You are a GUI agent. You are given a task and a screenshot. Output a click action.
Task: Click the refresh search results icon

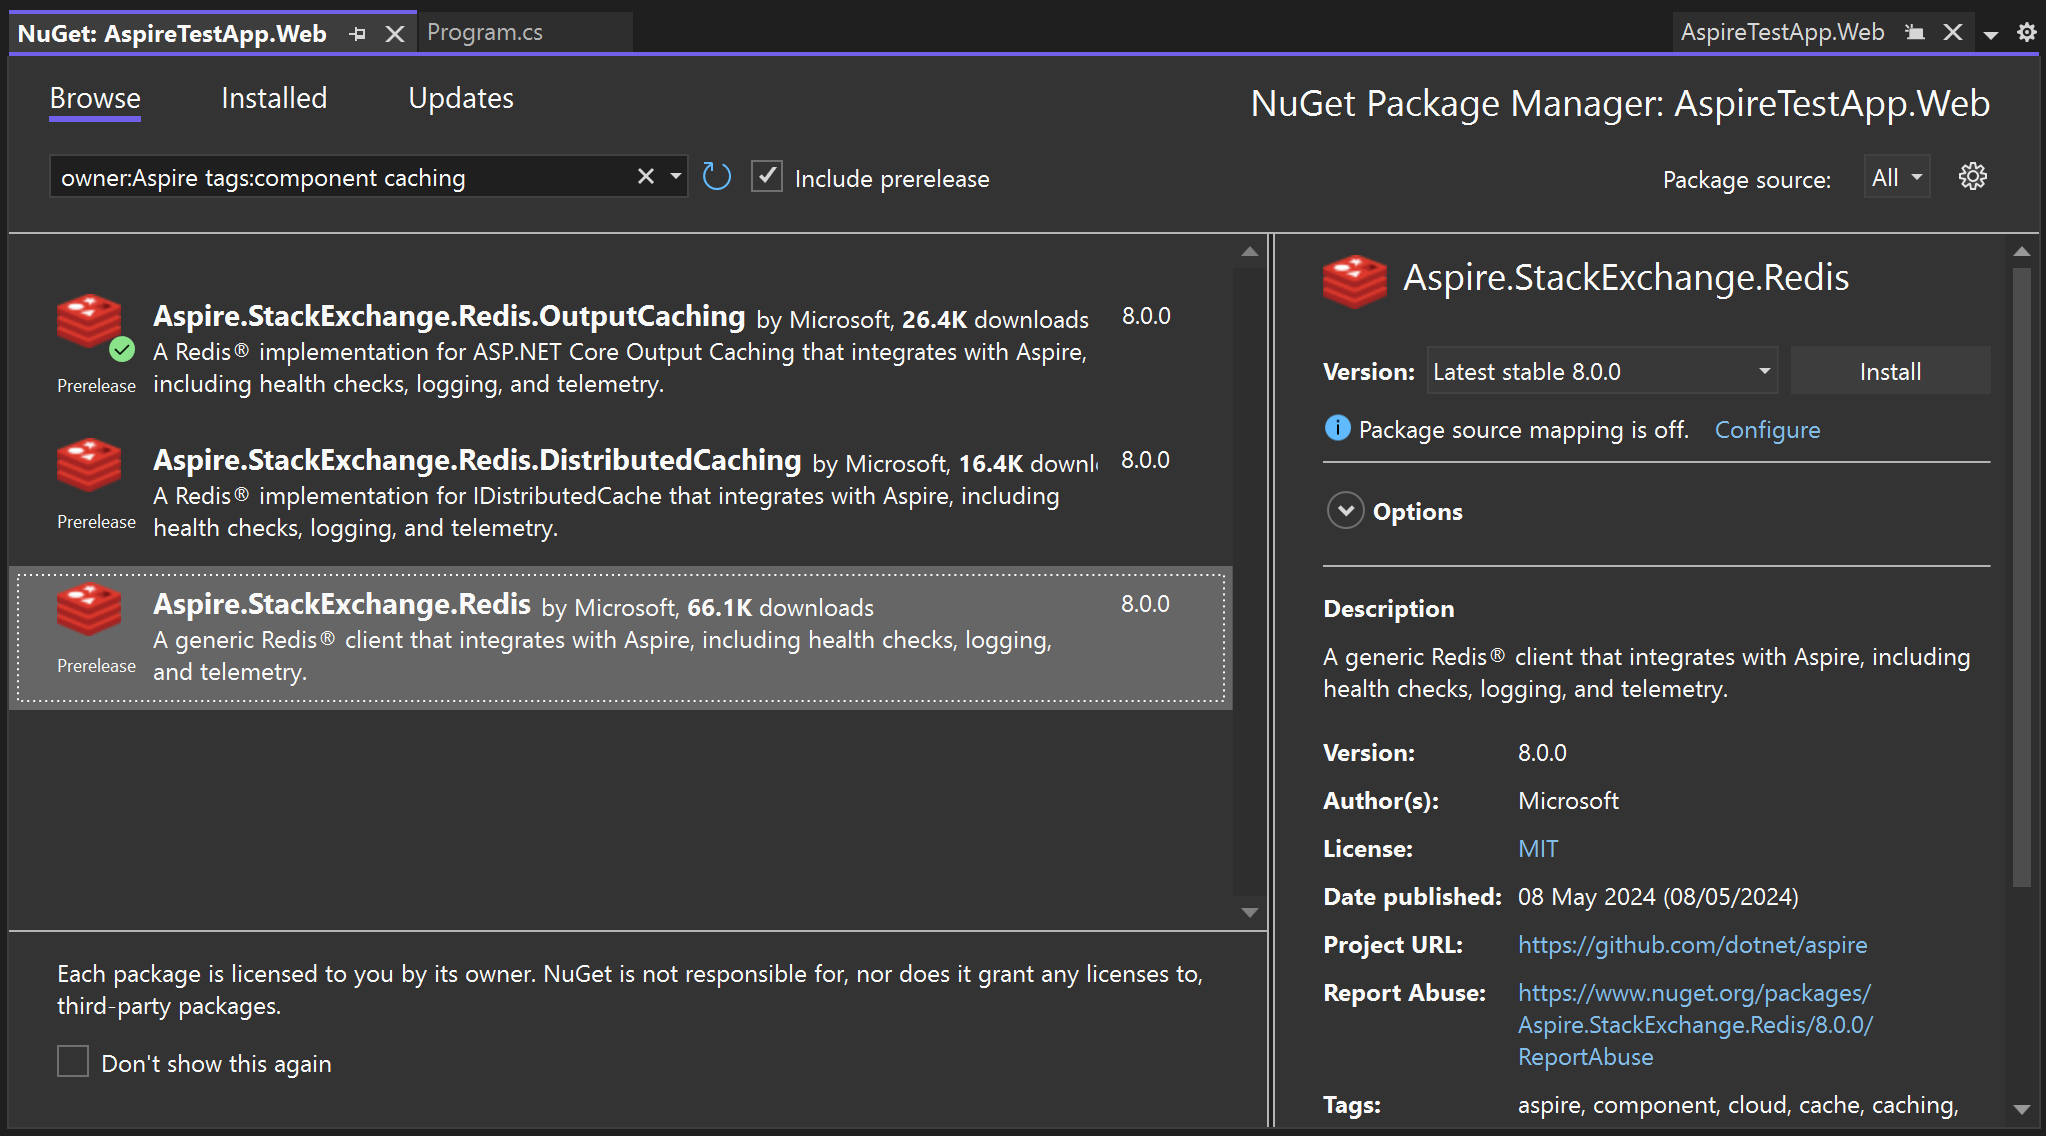pos(716,177)
